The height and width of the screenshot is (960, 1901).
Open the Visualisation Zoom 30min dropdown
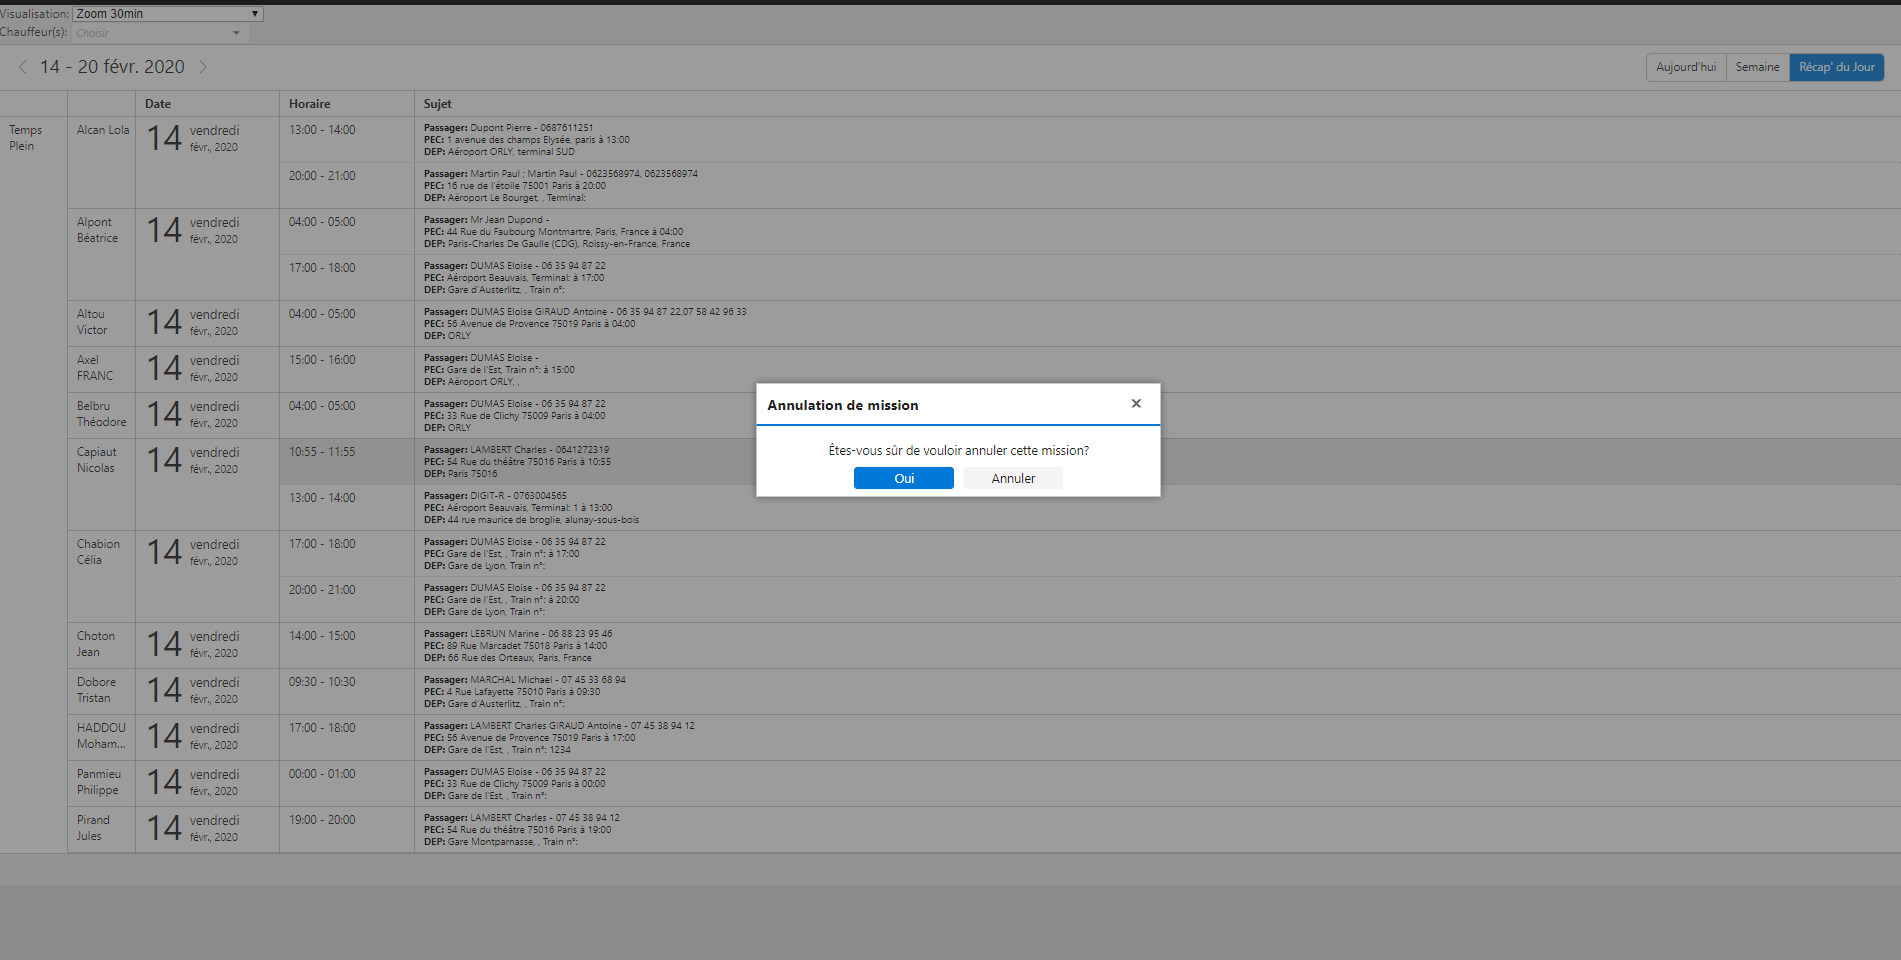click(167, 14)
